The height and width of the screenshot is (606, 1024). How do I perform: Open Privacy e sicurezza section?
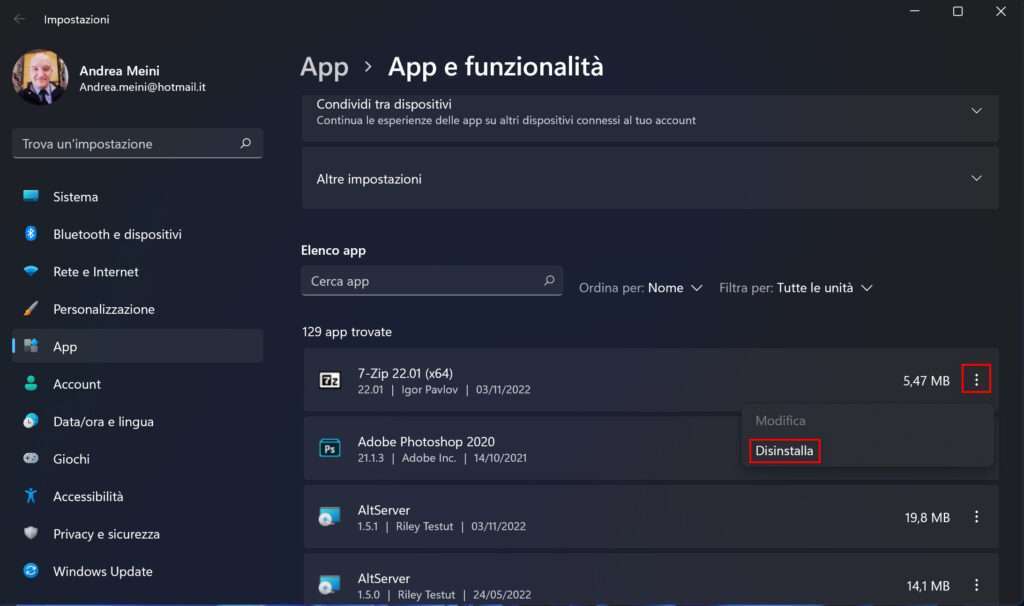138,534
